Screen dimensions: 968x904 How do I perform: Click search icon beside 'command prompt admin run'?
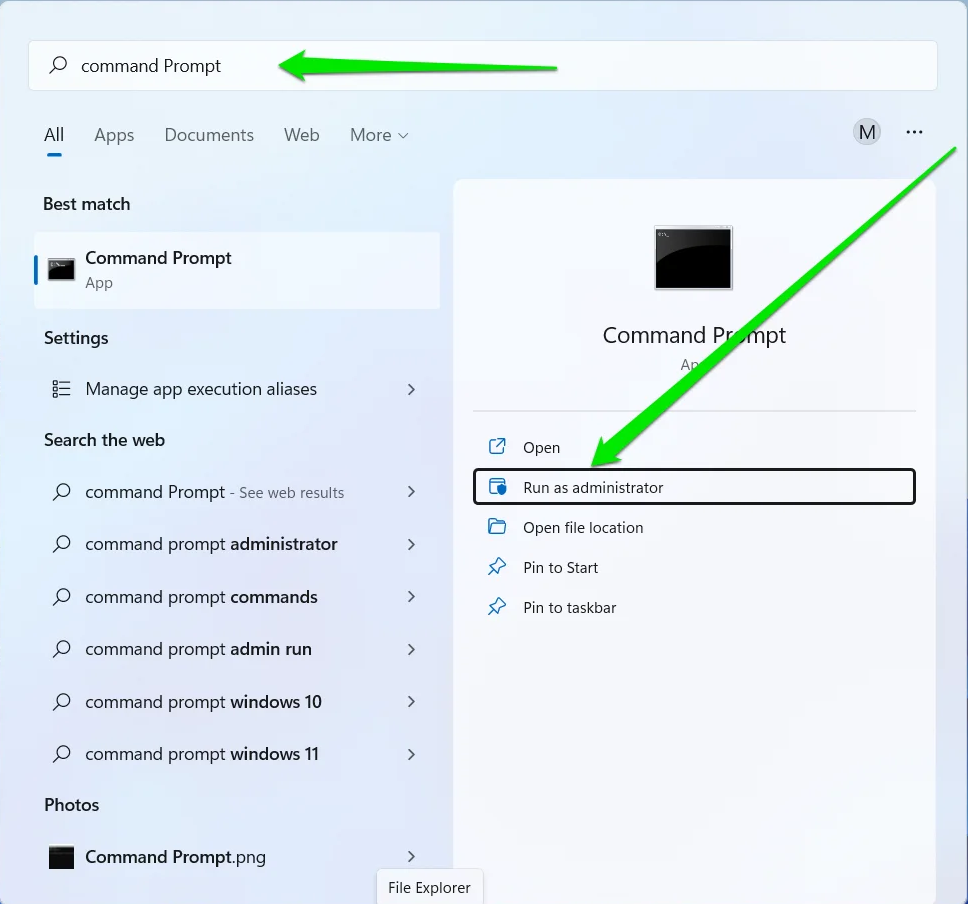coord(61,649)
